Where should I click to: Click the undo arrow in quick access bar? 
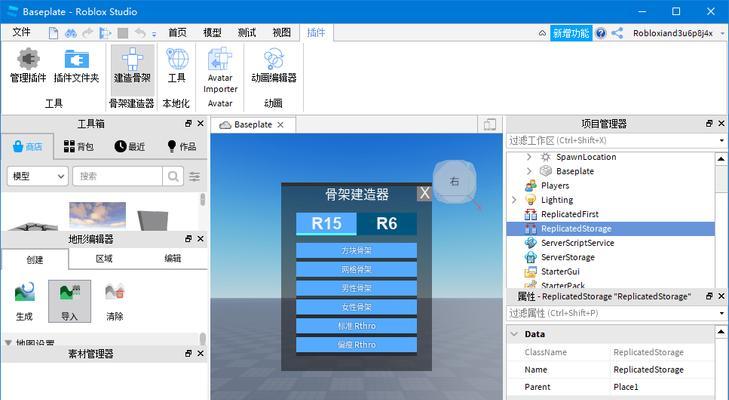(x=140, y=33)
